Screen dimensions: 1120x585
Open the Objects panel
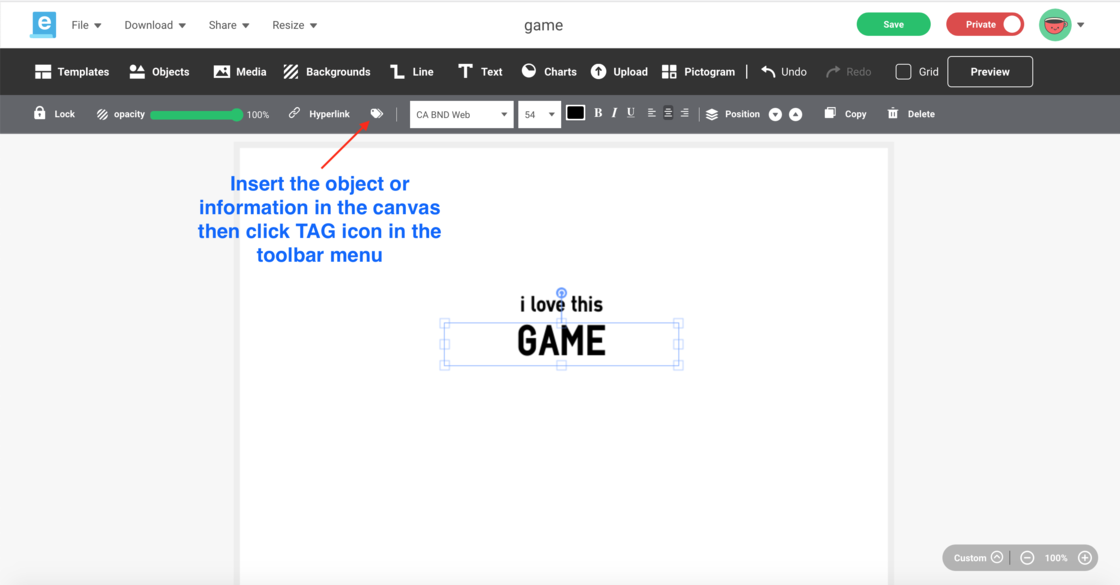click(159, 71)
